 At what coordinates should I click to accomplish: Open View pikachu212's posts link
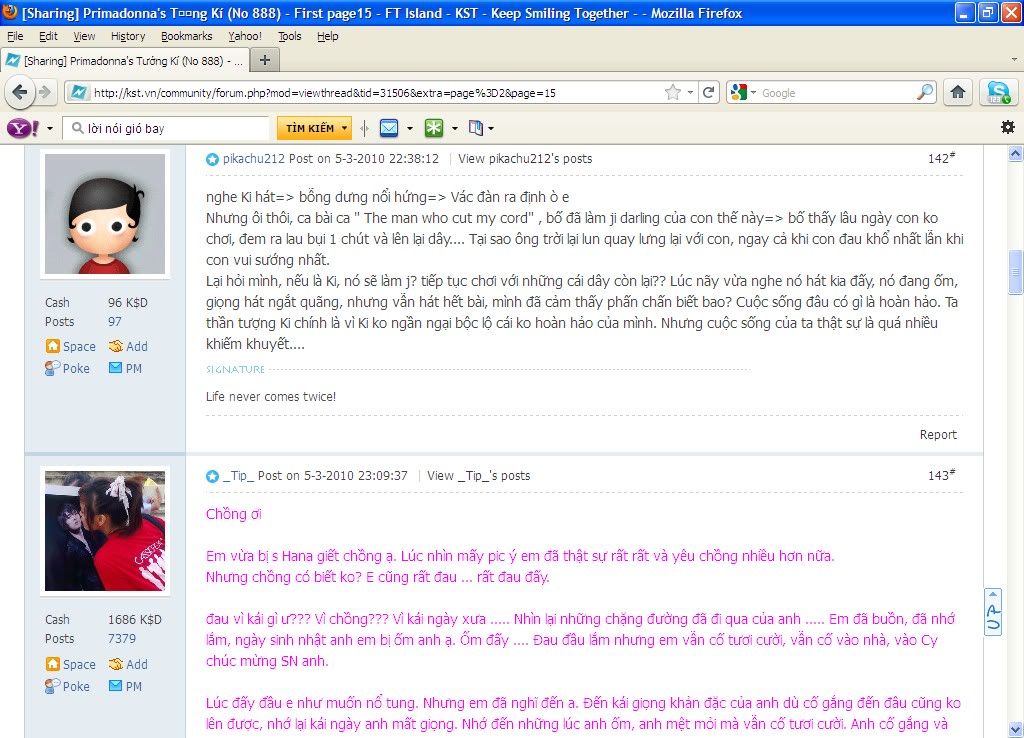525,159
